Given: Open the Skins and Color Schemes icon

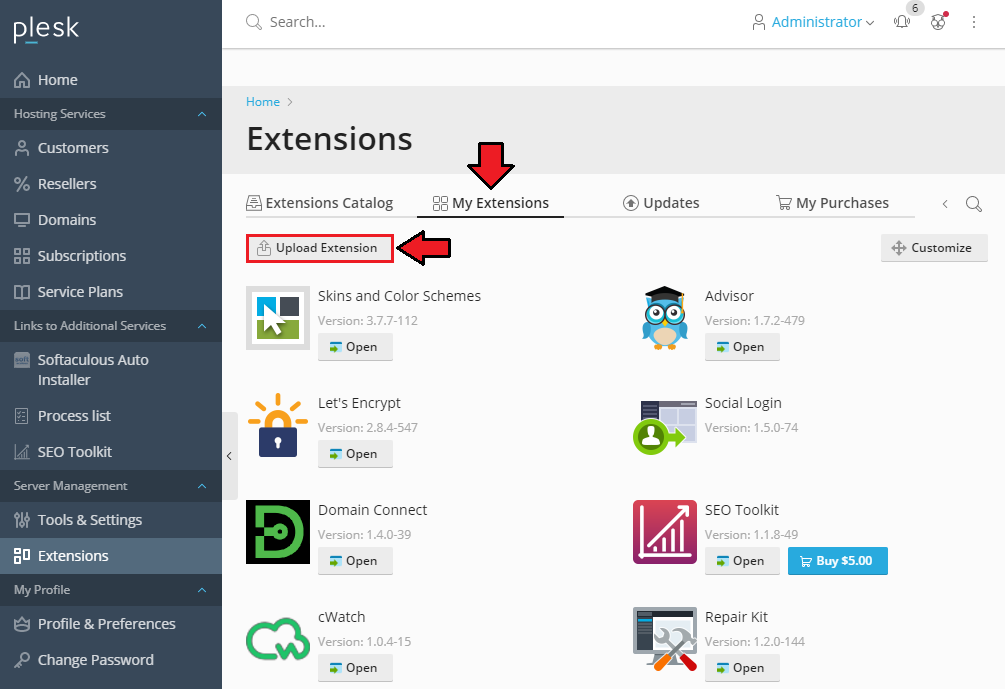Looking at the screenshot, I should coord(278,318).
